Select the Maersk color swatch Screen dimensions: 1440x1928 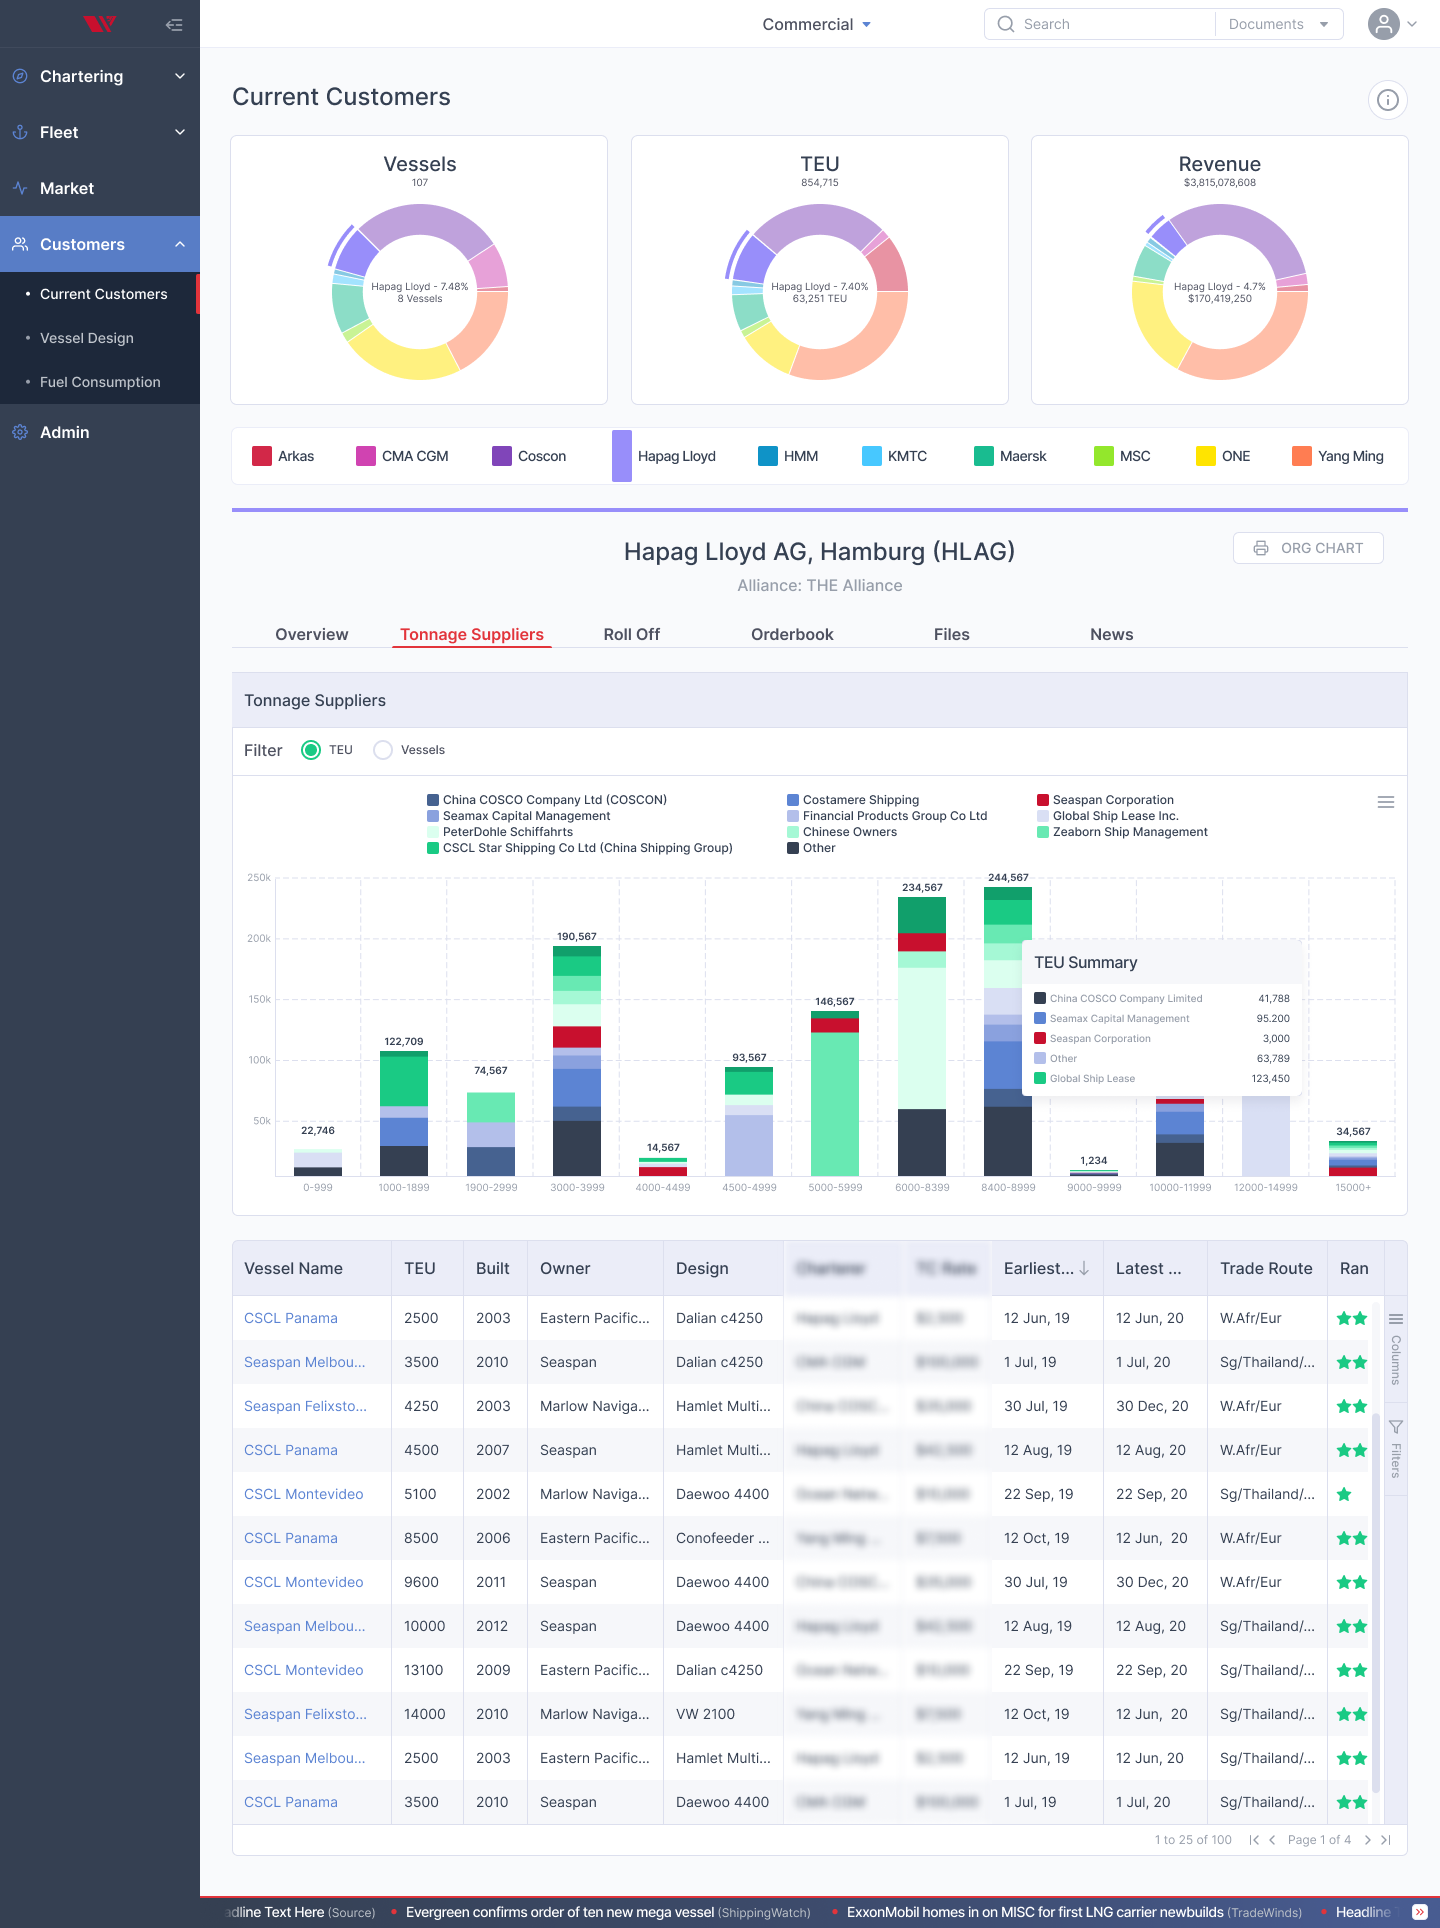click(x=984, y=456)
